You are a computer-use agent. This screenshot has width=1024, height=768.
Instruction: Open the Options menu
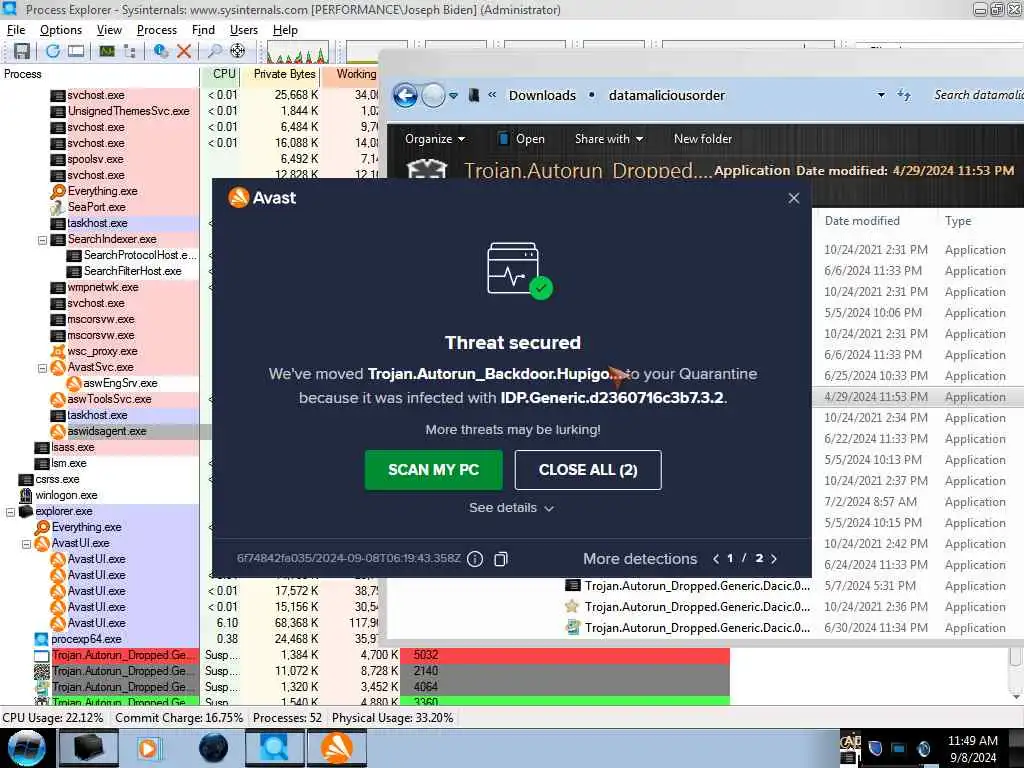tap(61, 30)
